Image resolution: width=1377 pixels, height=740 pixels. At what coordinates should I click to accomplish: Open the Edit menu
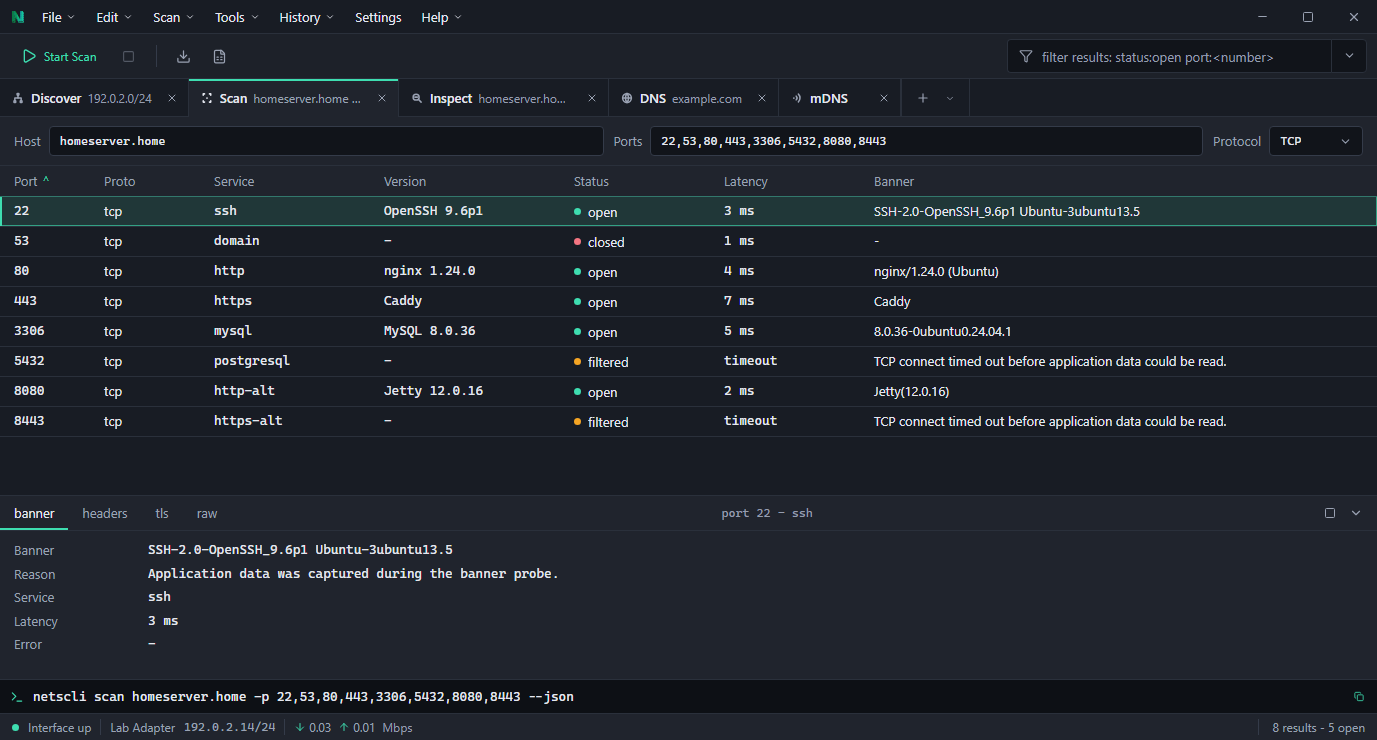pos(113,17)
